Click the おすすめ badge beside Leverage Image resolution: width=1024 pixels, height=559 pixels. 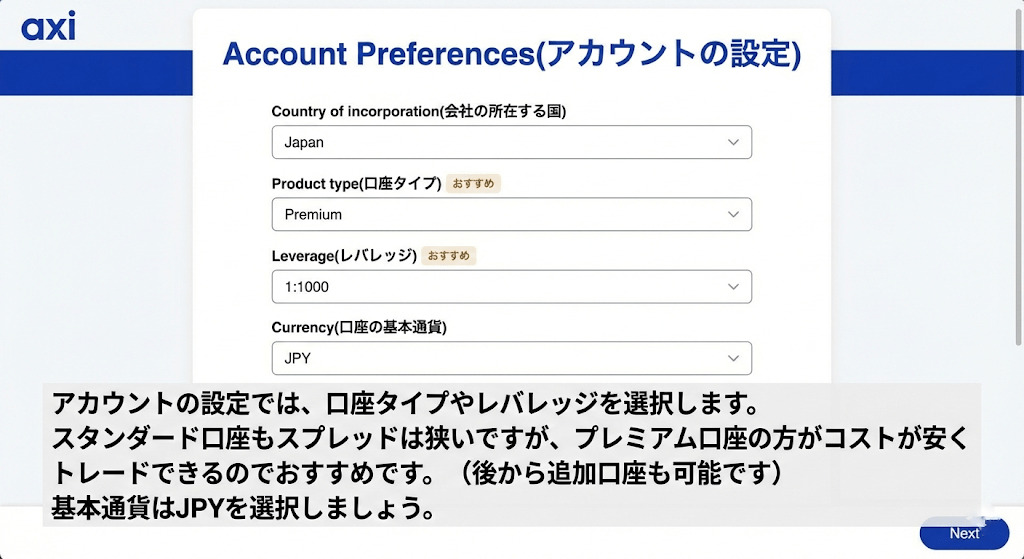pos(449,256)
